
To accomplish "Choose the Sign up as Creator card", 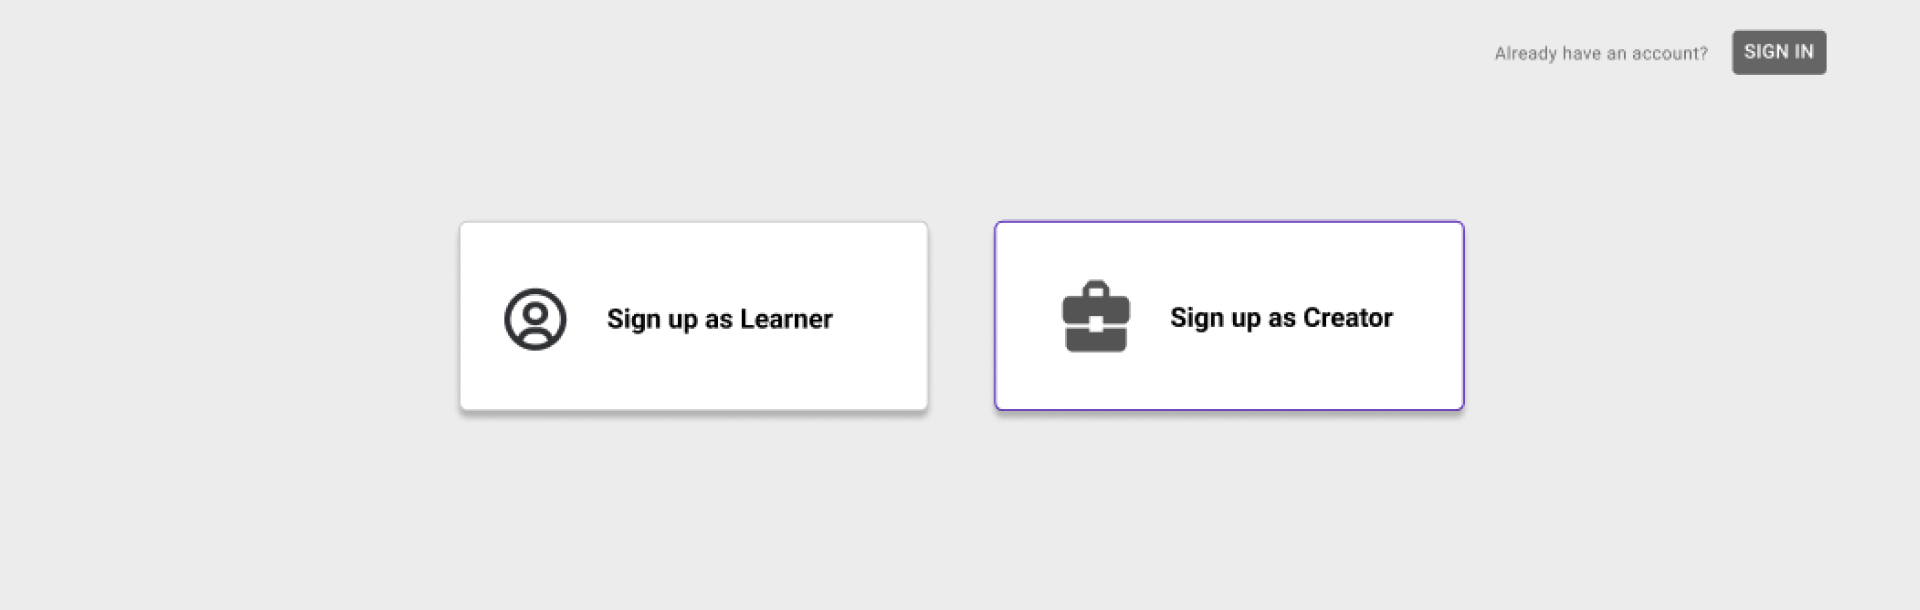I will (1229, 316).
